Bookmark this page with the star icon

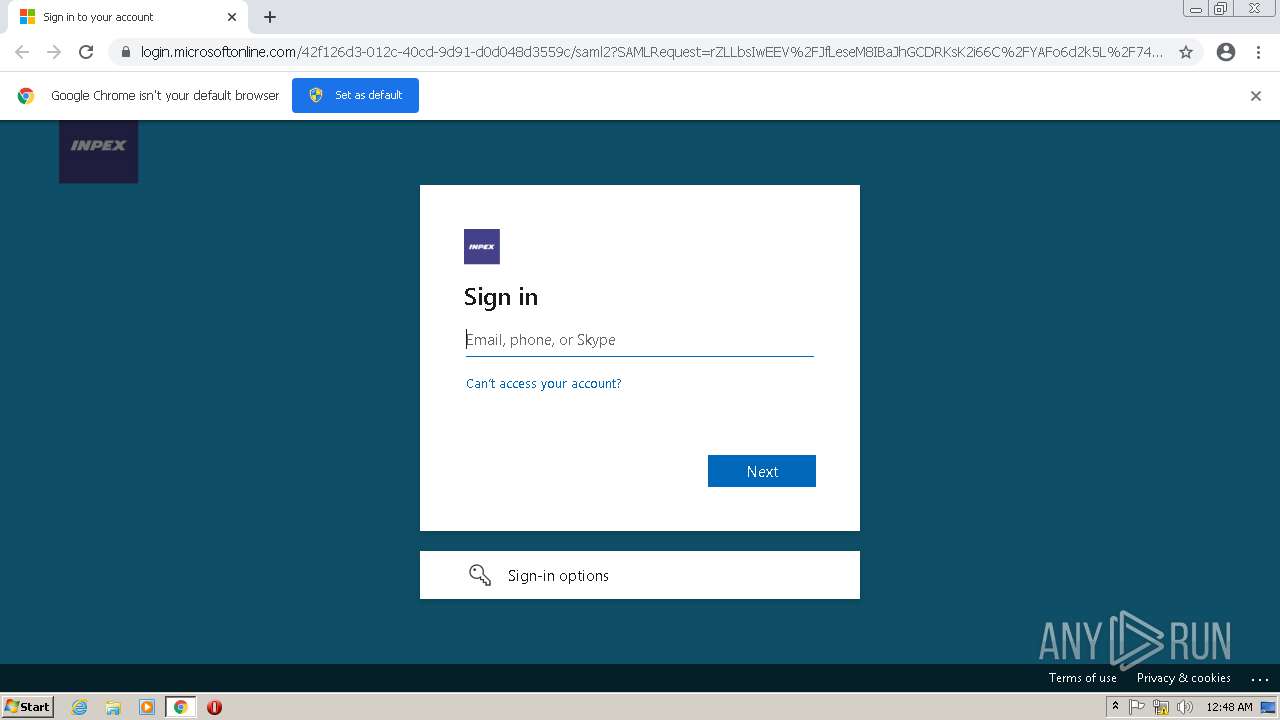(x=1186, y=52)
